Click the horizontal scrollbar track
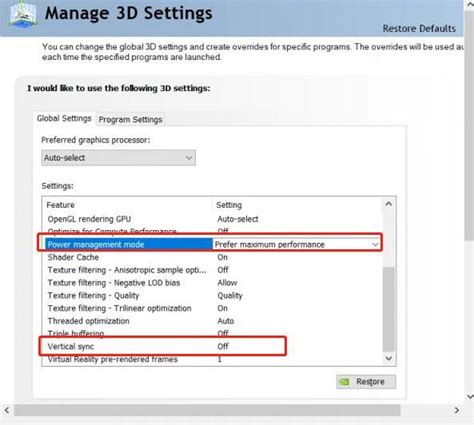Screen dimensions: 474x425 coord(207,410)
